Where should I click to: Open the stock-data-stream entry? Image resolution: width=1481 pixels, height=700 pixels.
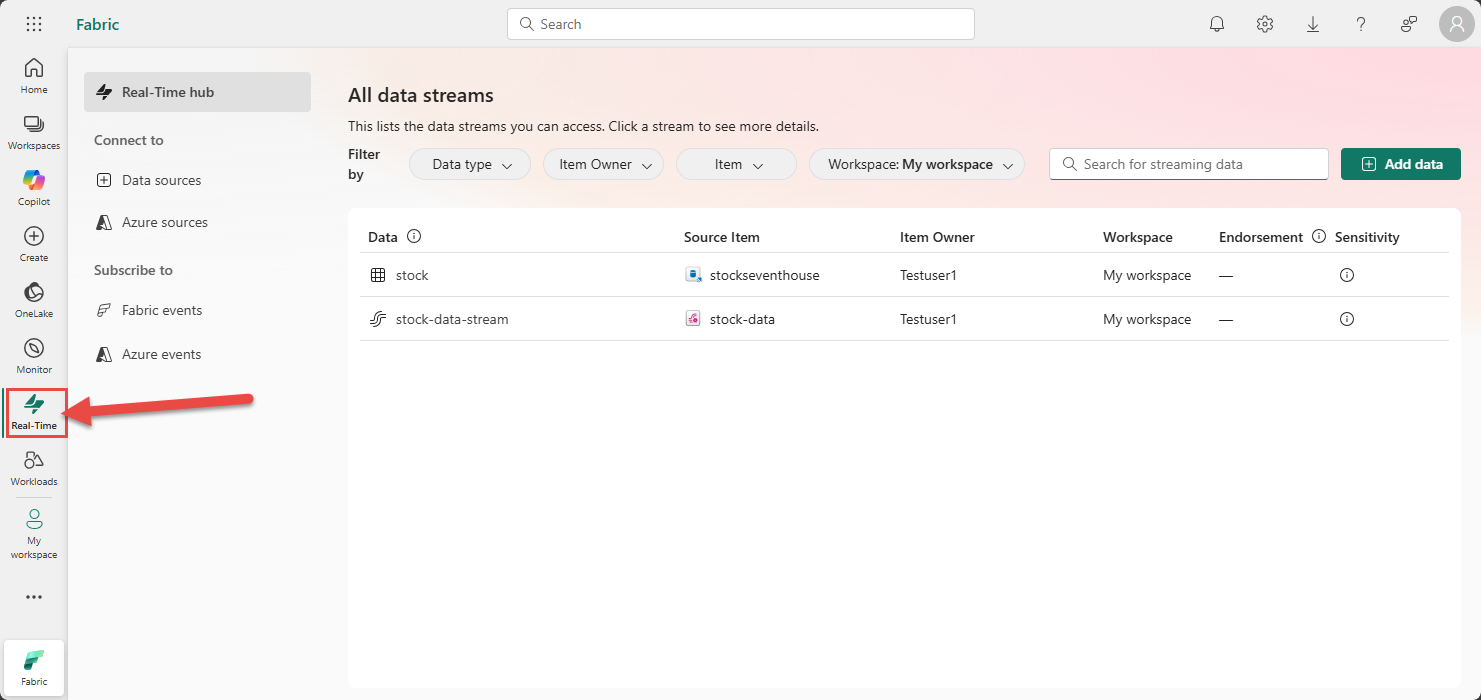[452, 319]
